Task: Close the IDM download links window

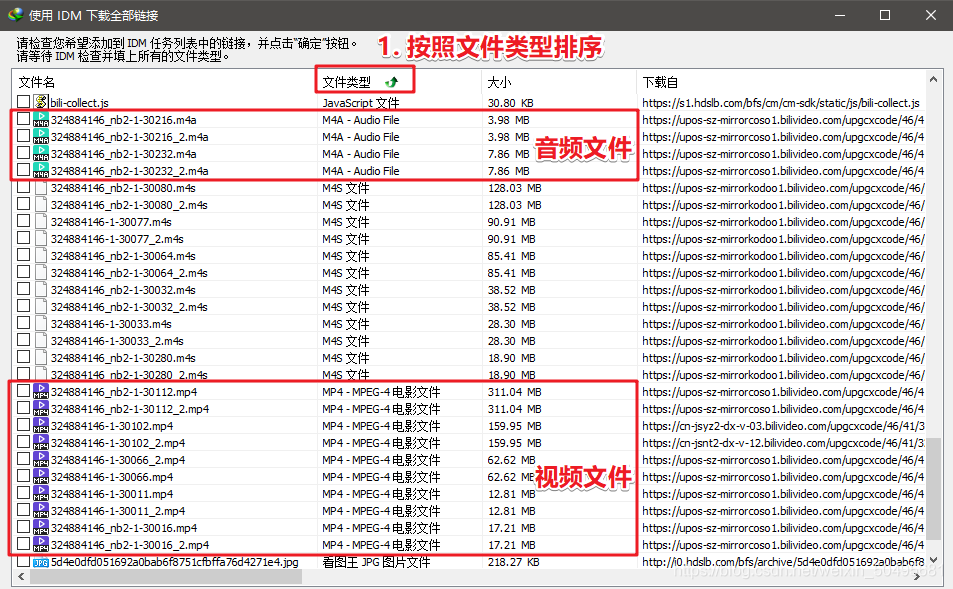Action: point(931,15)
